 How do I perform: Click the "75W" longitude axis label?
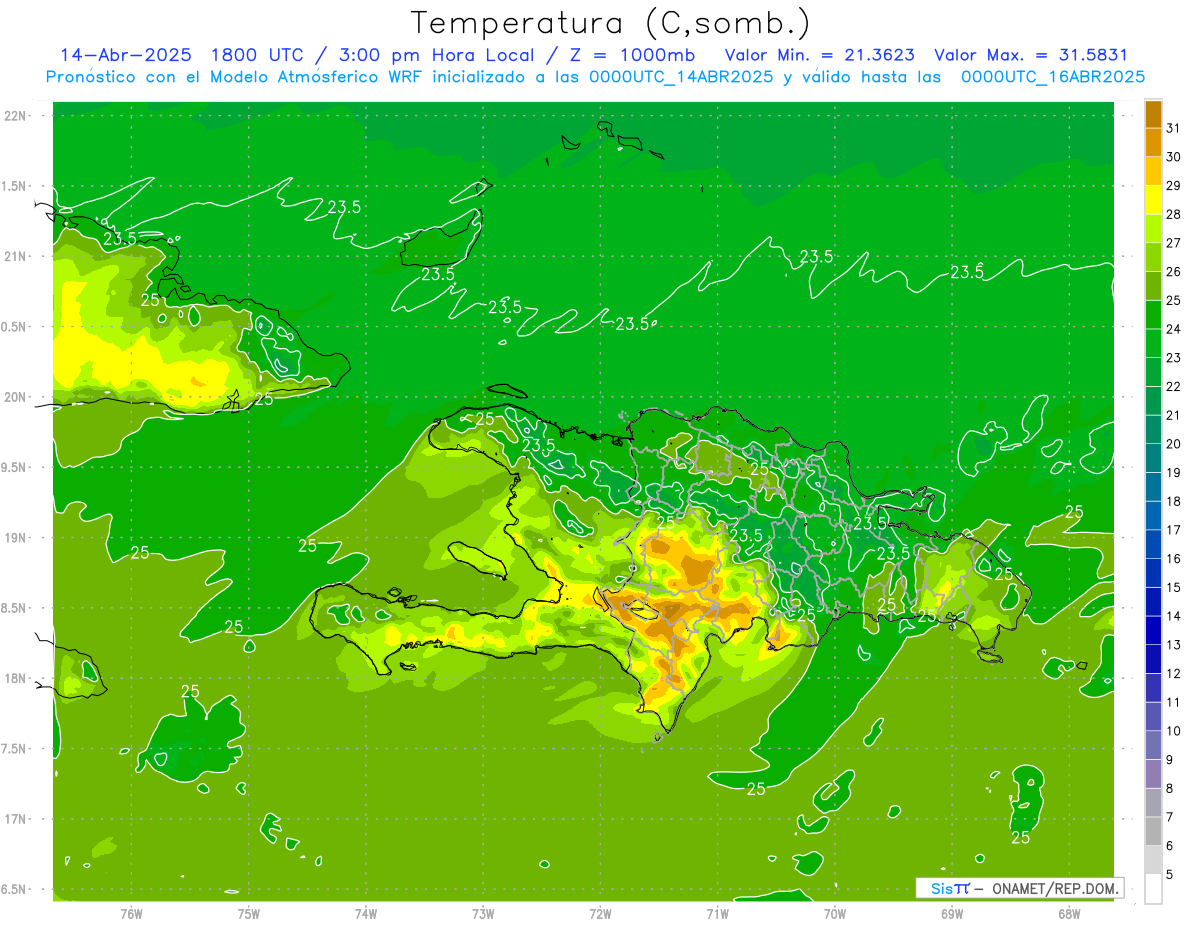249,913
